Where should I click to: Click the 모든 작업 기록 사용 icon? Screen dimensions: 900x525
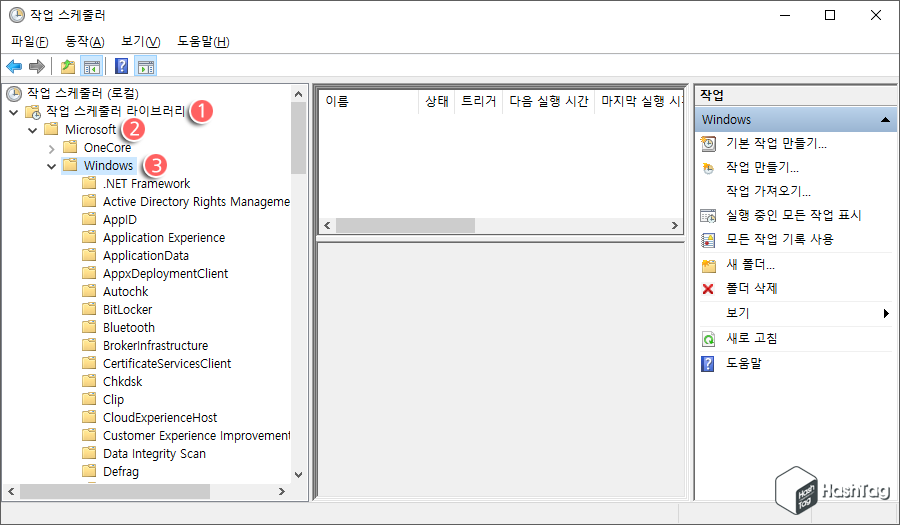point(708,240)
